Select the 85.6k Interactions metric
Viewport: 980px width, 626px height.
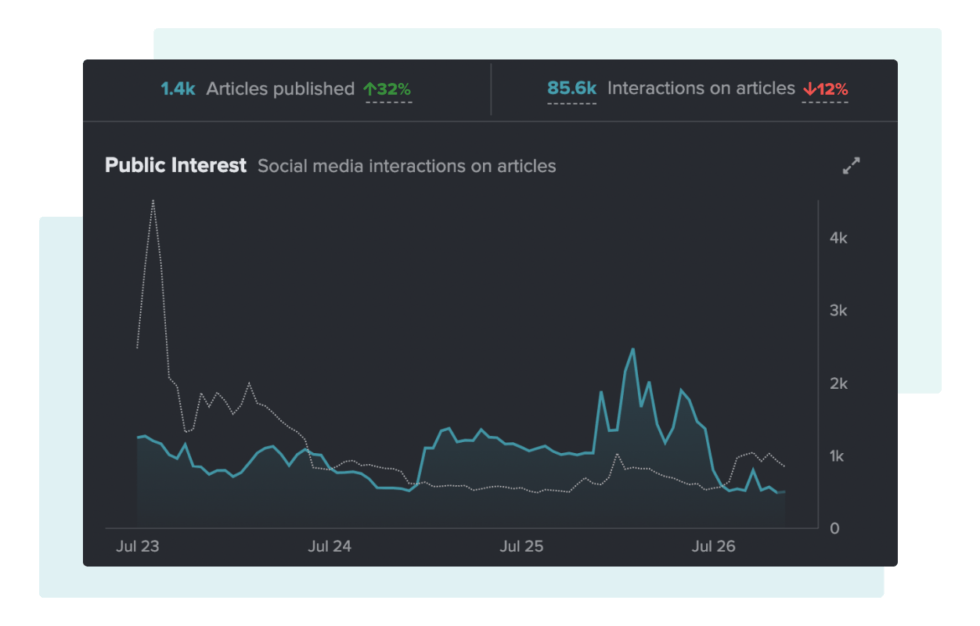click(571, 88)
